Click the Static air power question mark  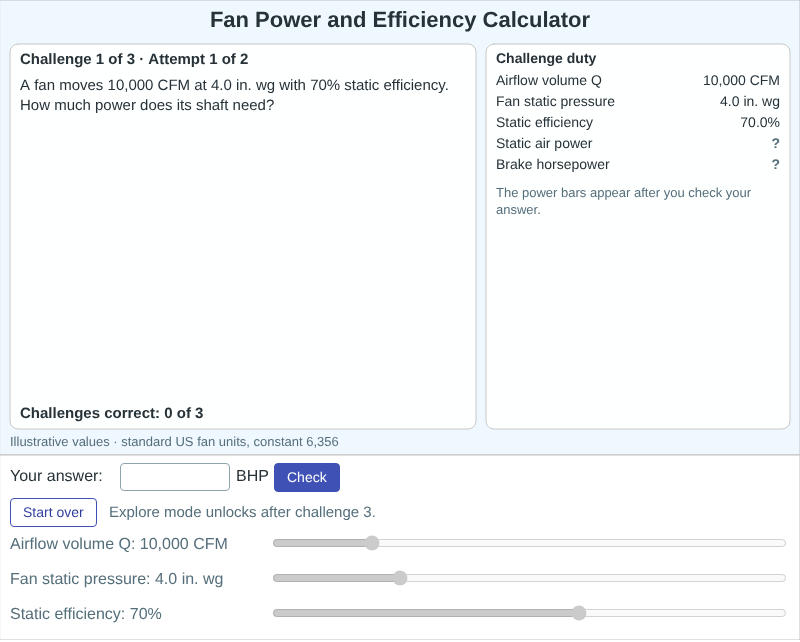click(776, 143)
